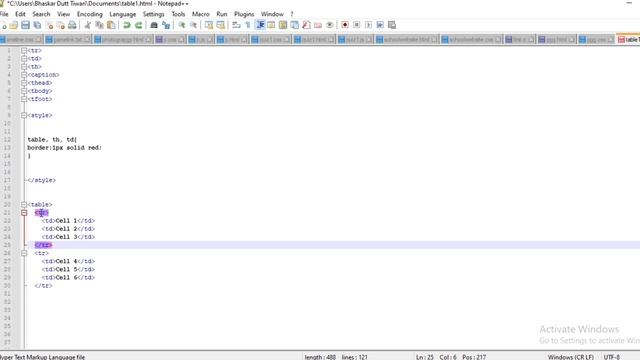Play back the recorded macro icon
This screenshot has height=360, width=640.
[x=369, y=25]
